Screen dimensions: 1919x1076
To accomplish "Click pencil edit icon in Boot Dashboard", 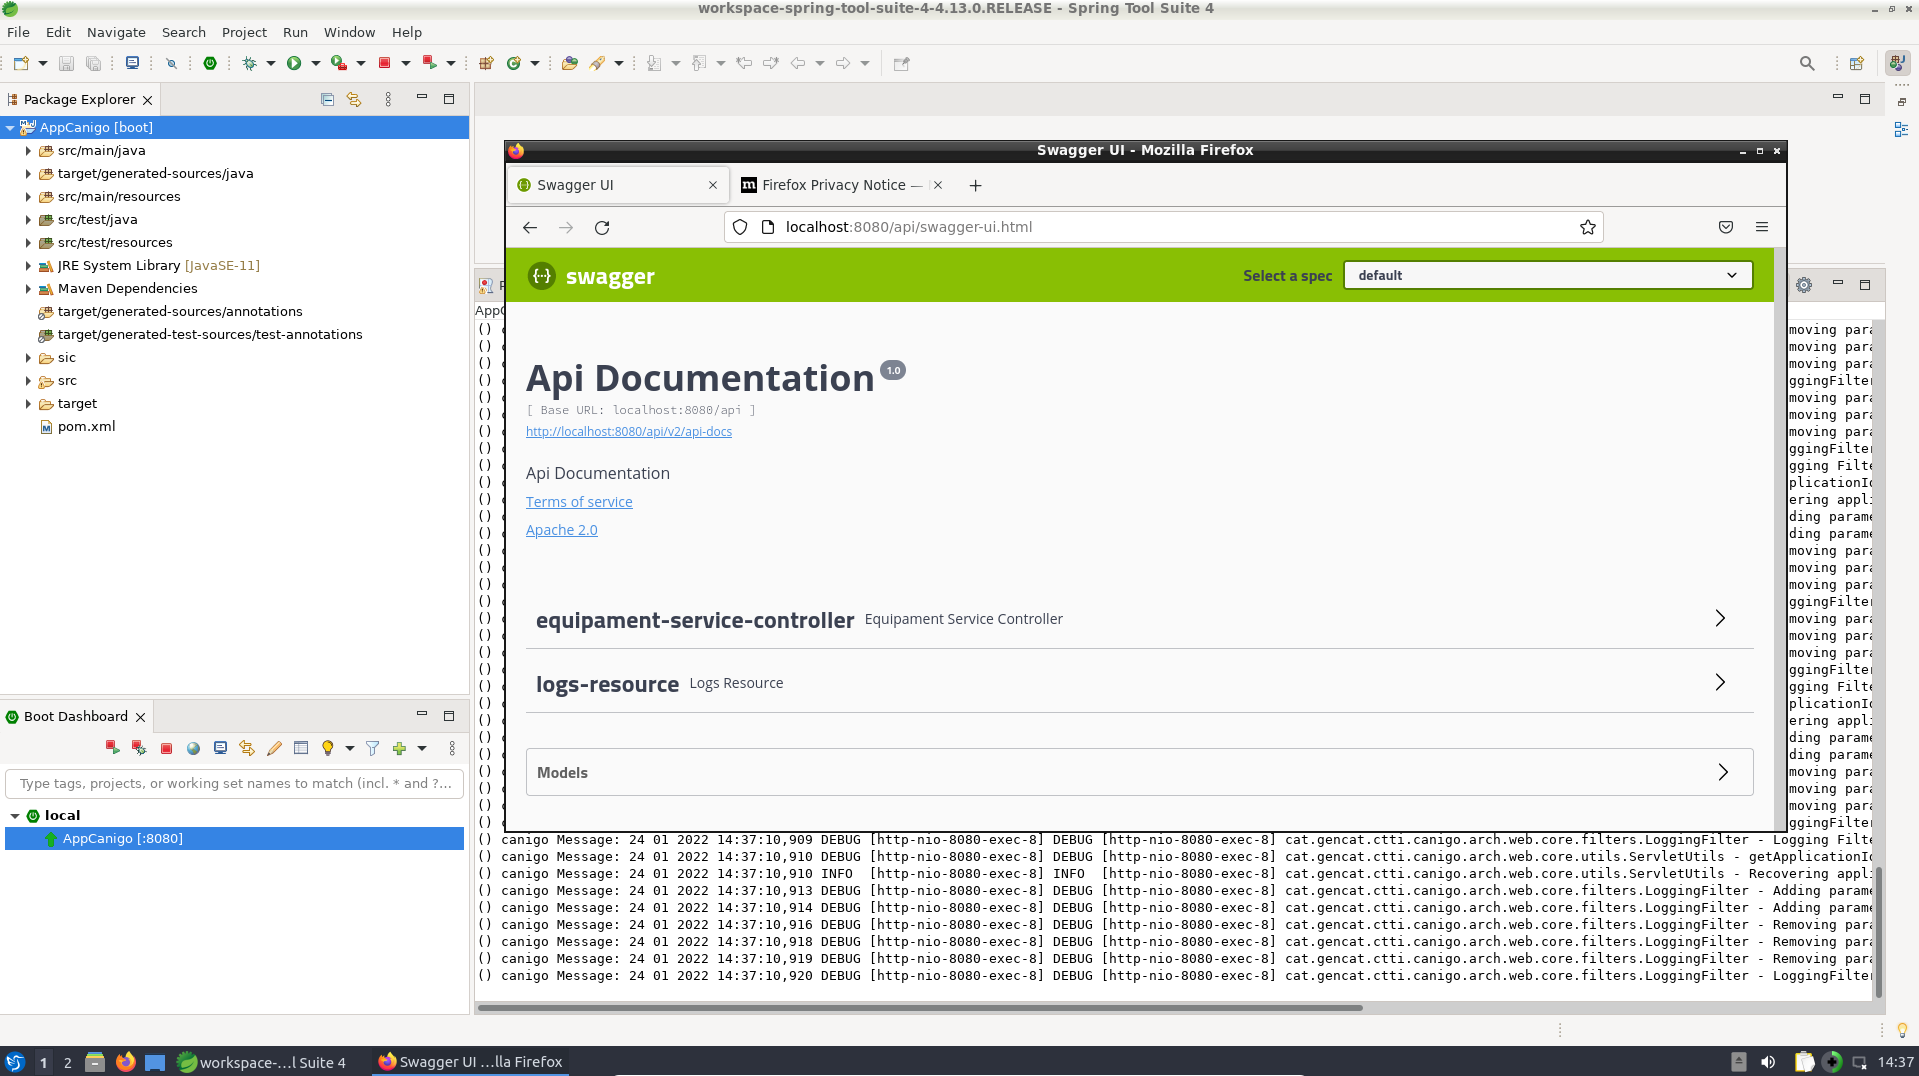I will pos(274,748).
